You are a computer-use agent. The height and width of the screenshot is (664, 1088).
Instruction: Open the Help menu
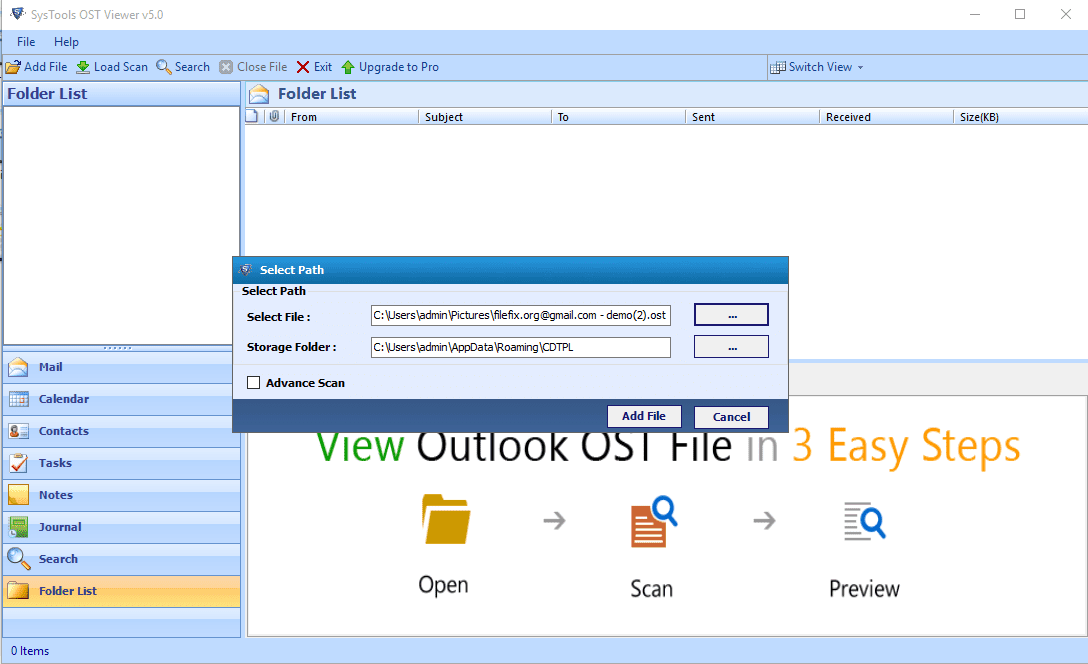[x=66, y=42]
